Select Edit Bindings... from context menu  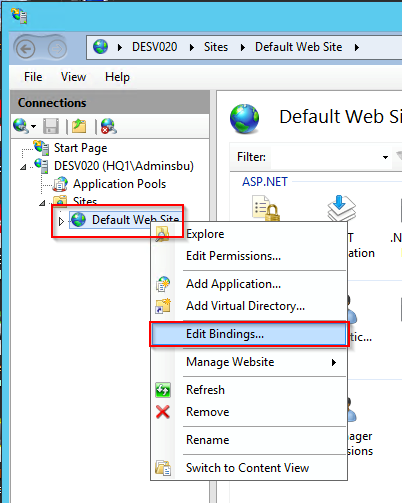pyautogui.click(x=249, y=334)
